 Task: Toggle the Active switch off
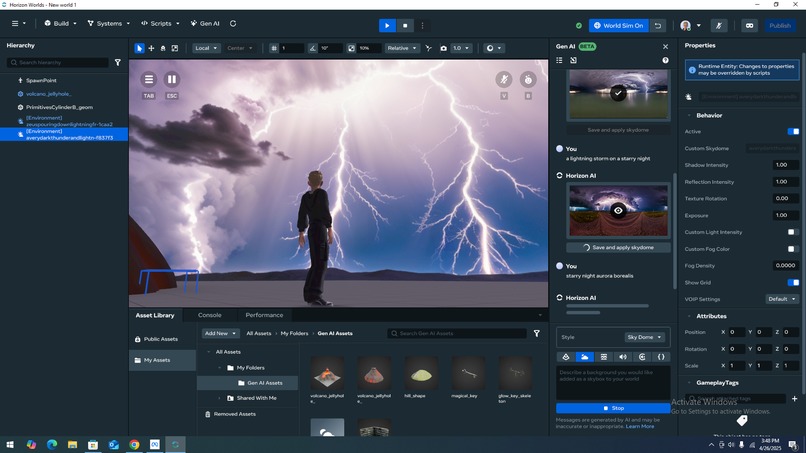(x=793, y=132)
